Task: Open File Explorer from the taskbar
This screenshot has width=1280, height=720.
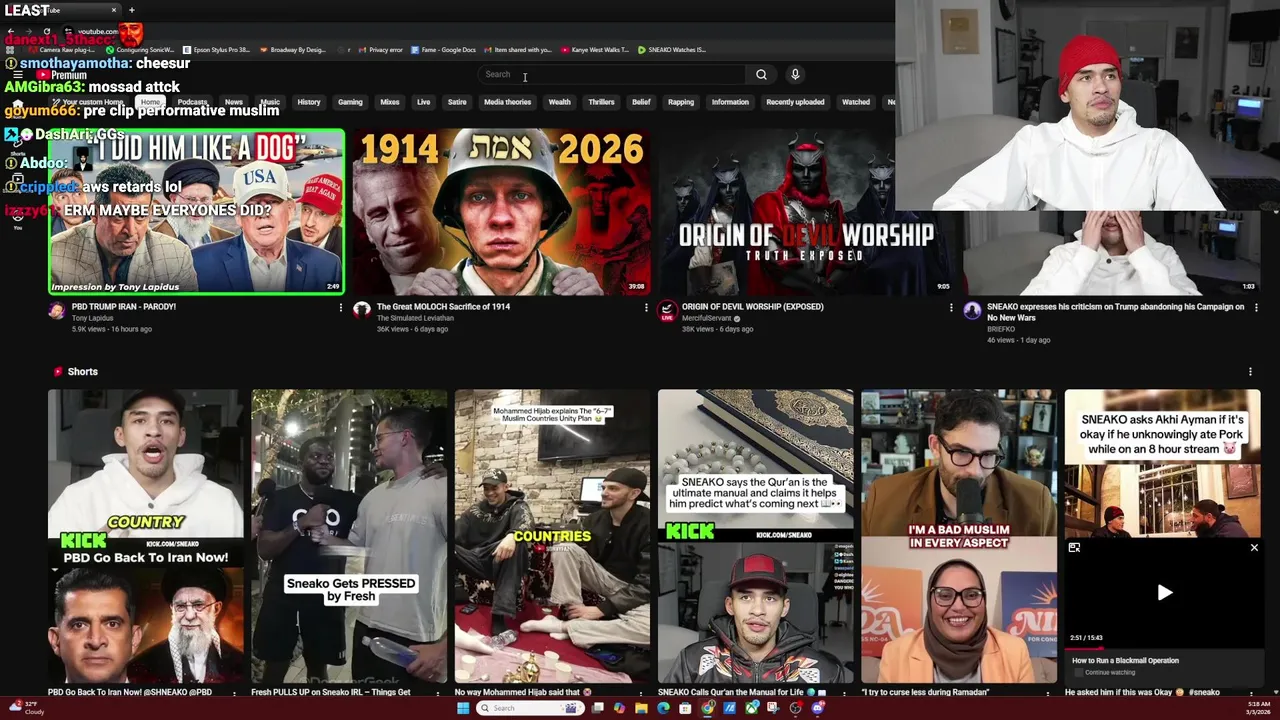Action: (x=641, y=708)
